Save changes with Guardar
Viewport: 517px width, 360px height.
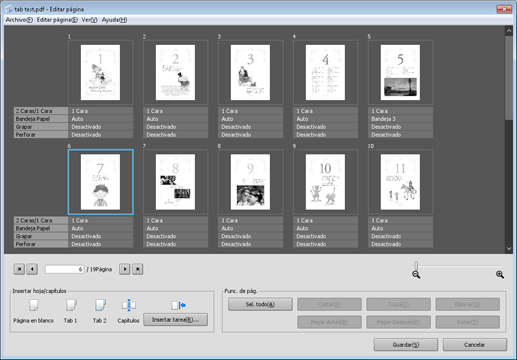pos(406,345)
